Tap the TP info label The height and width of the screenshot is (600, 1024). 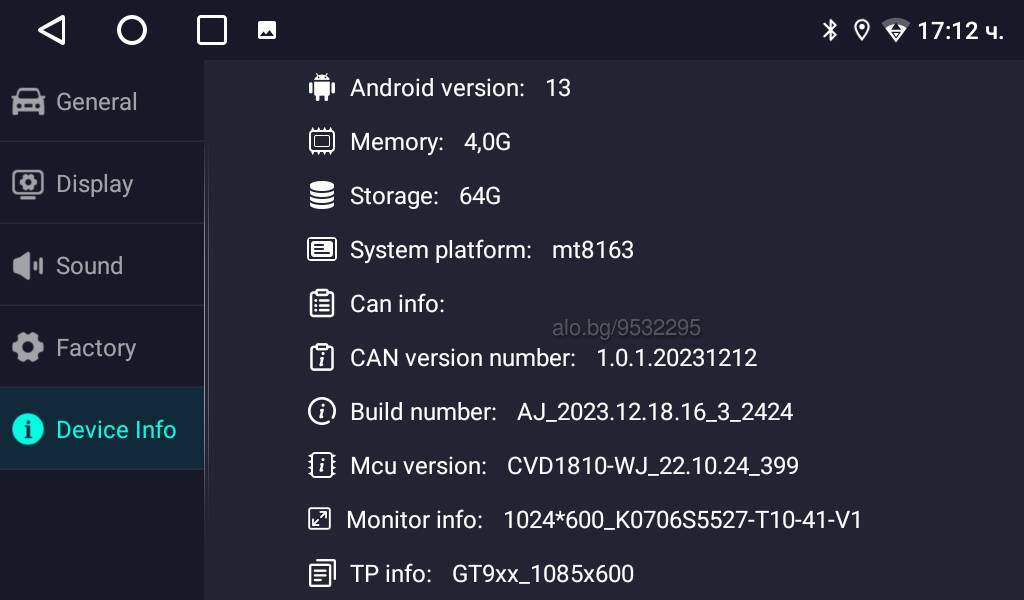(391, 575)
